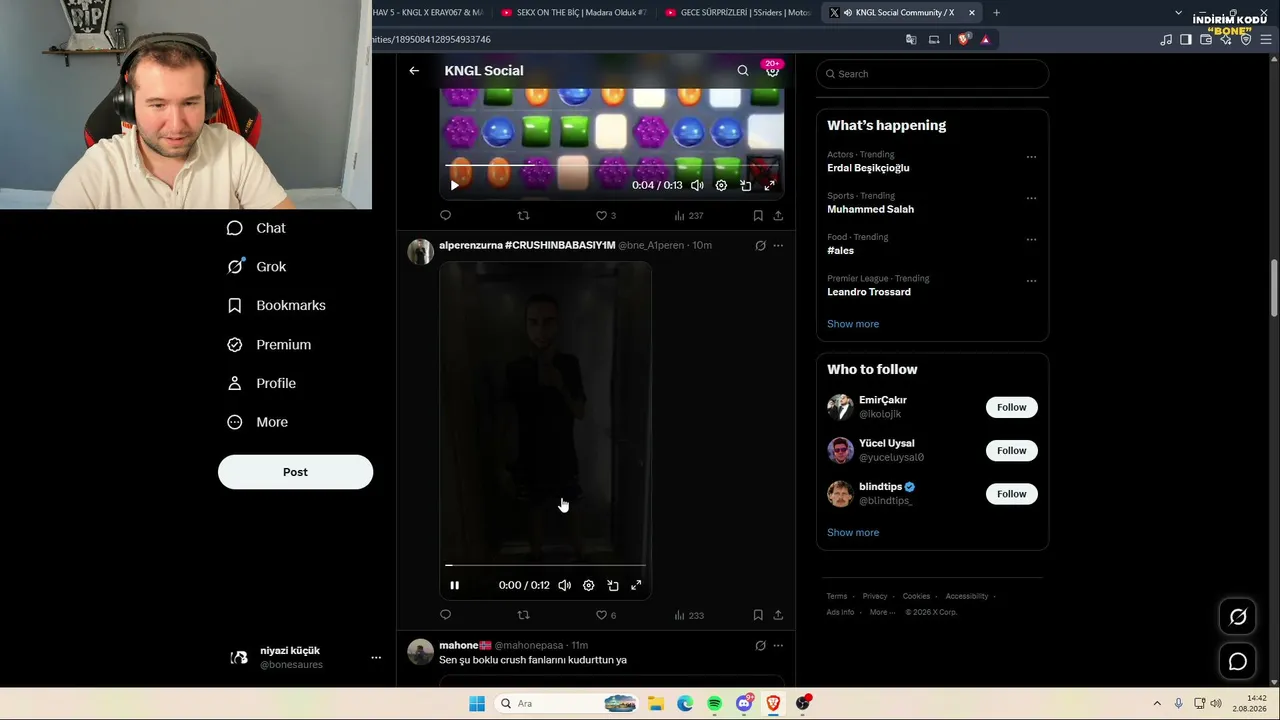Open a new browser tab
The image size is (1280, 720).
[996, 13]
